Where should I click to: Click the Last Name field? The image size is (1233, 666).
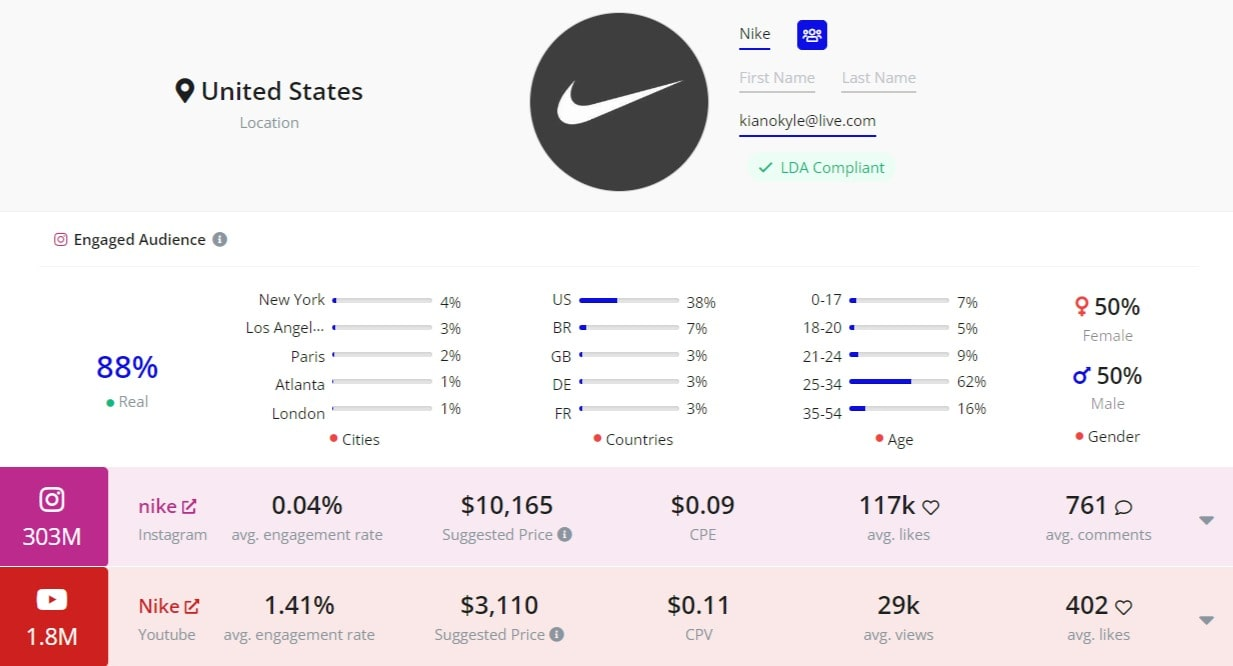coord(878,78)
